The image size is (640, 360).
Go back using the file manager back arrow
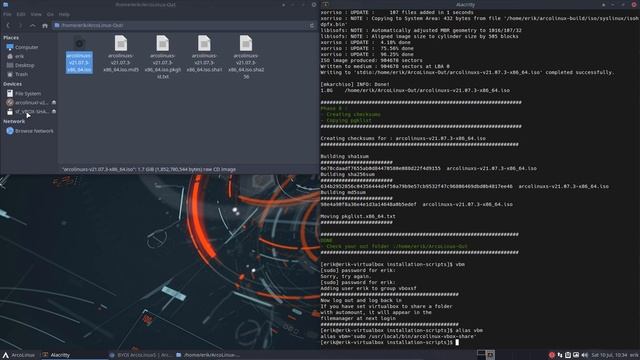pos(8,25)
